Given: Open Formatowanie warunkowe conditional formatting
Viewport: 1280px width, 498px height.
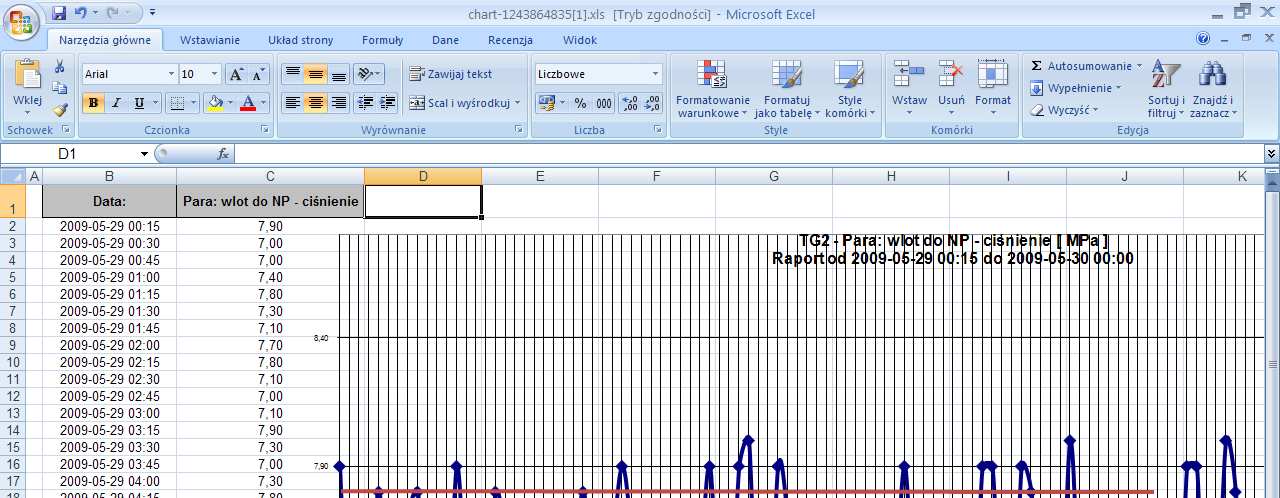Looking at the screenshot, I should (713, 89).
